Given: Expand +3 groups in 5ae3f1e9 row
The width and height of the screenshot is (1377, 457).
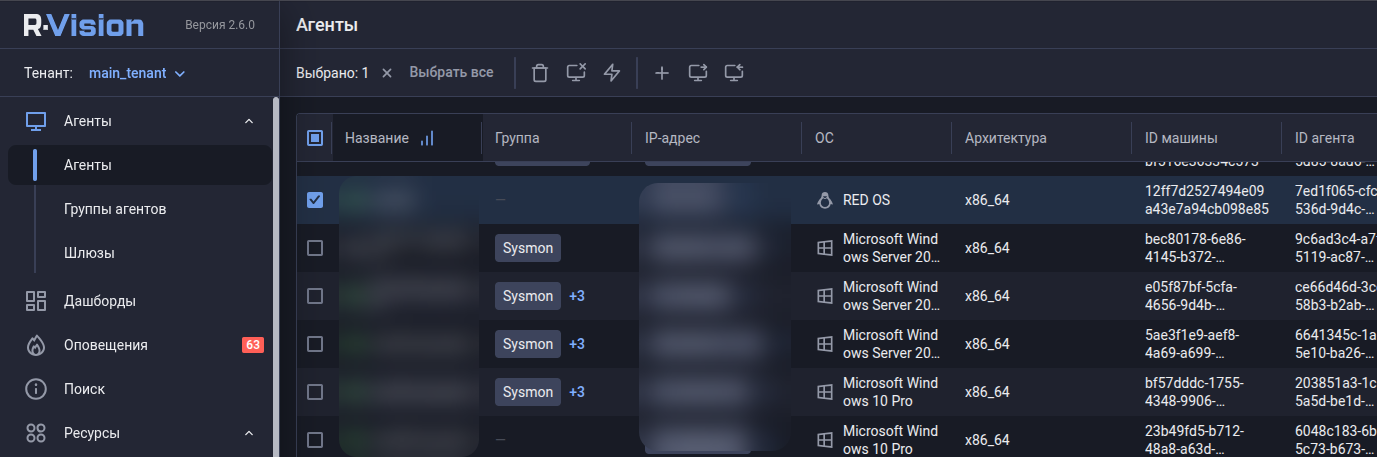Looking at the screenshot, I should [x=577, y=344].
